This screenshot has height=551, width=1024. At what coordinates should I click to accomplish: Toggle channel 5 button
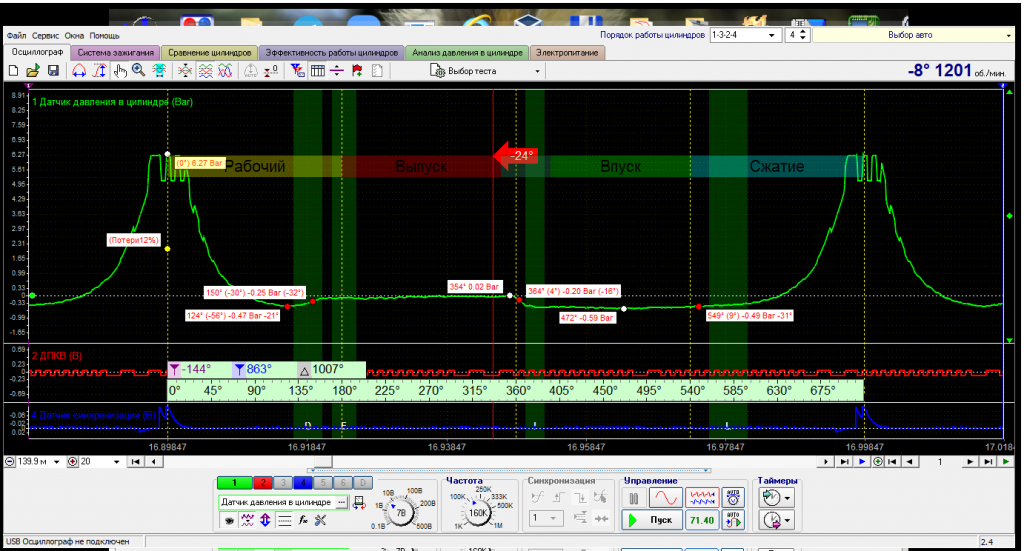click(323, 483)
